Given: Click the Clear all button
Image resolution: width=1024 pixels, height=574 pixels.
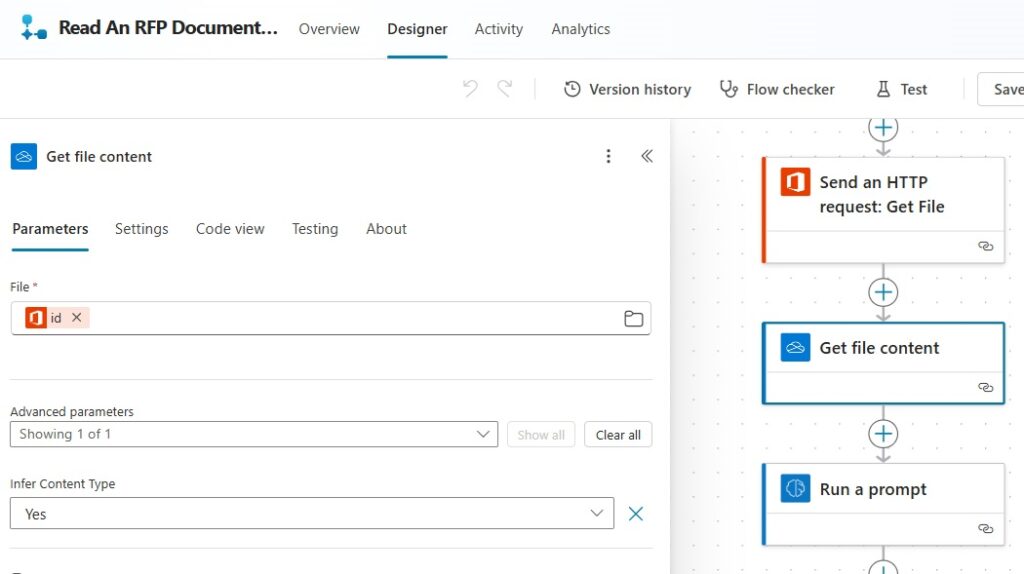Looking at the screenshot, I should (x=618, y=435).
